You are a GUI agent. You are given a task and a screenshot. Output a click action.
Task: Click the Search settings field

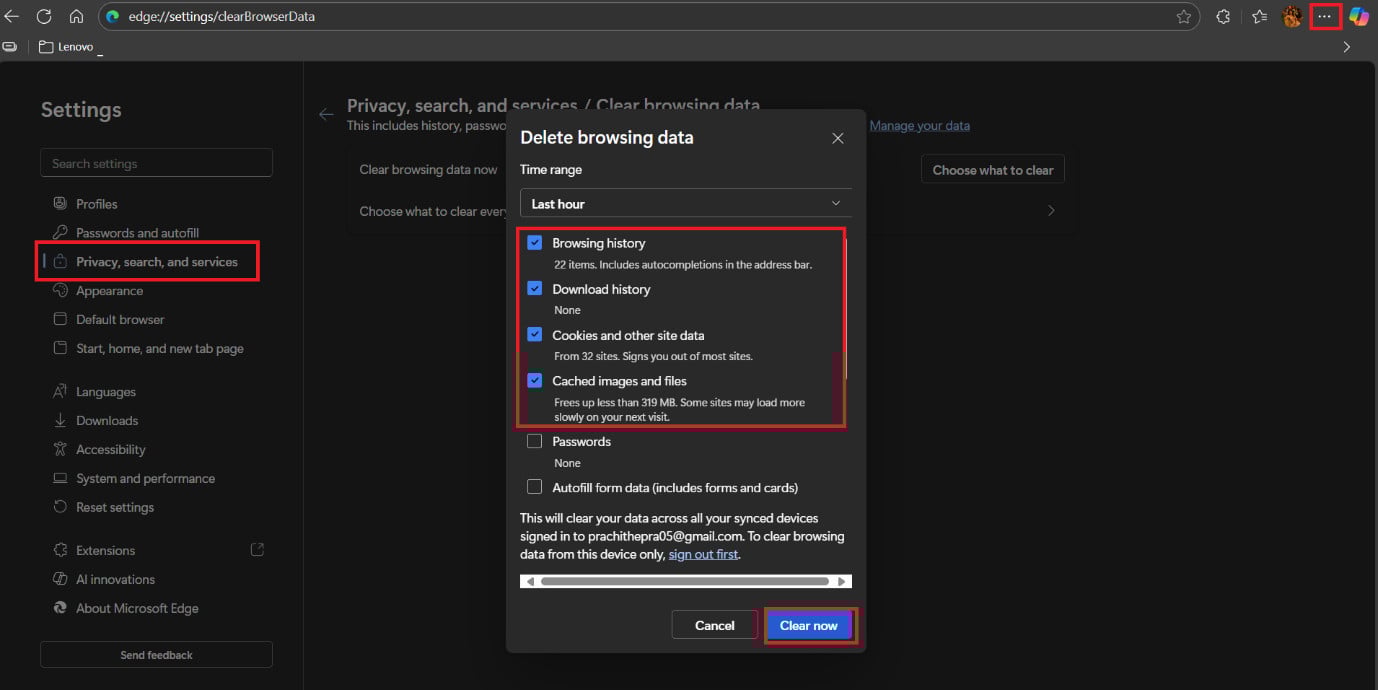156,163
